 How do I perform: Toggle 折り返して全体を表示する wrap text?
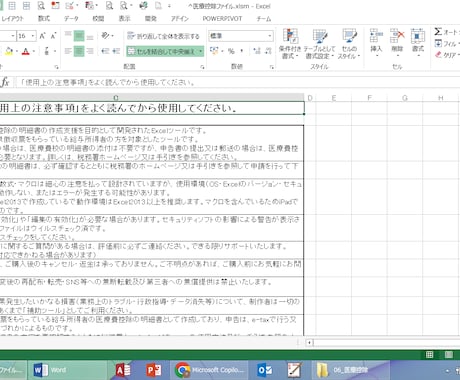(163, 36)
